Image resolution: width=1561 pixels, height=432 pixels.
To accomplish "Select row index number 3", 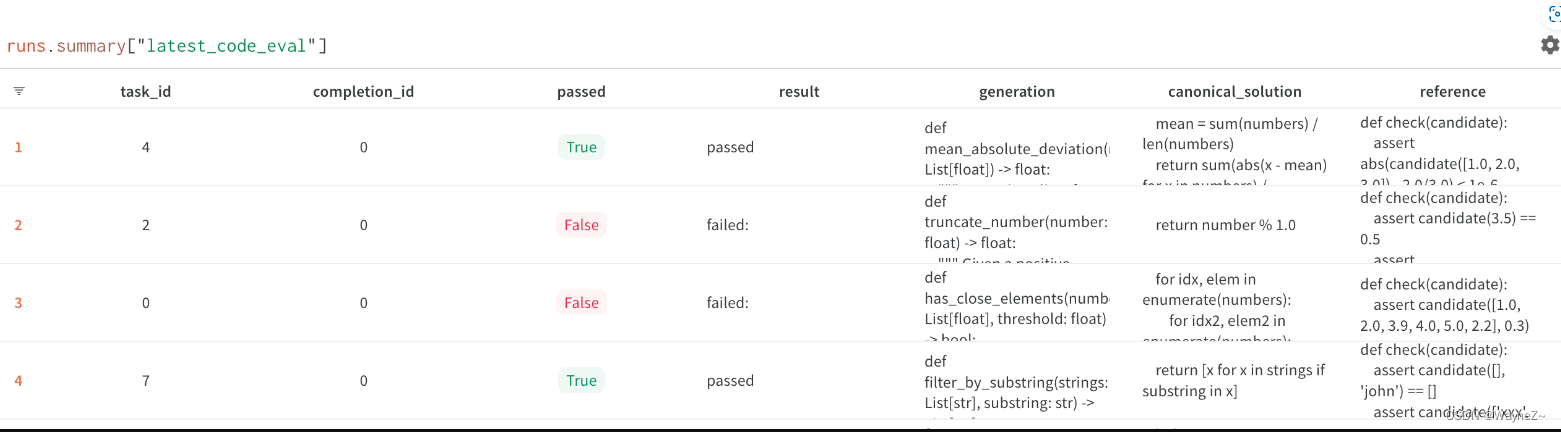I will pyautogui.click(x=18, y=303).
